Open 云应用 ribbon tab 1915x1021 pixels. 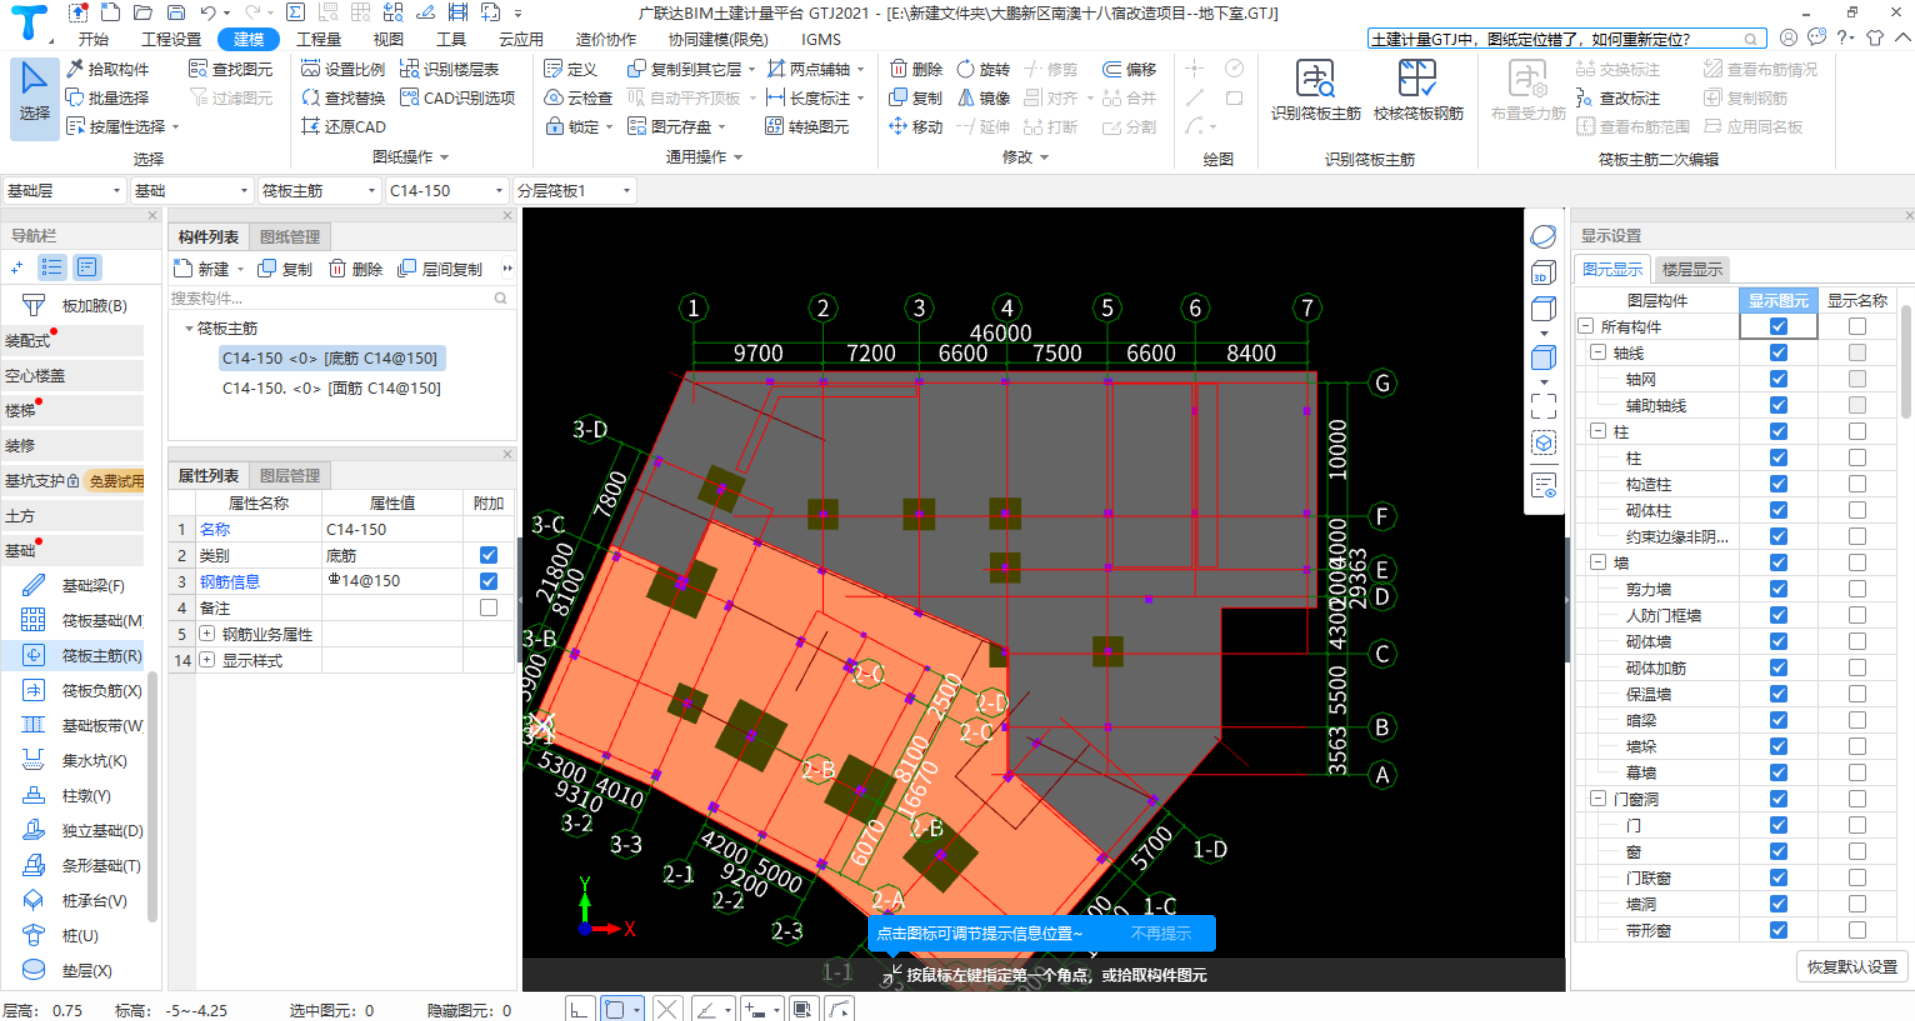pos(521,39)
